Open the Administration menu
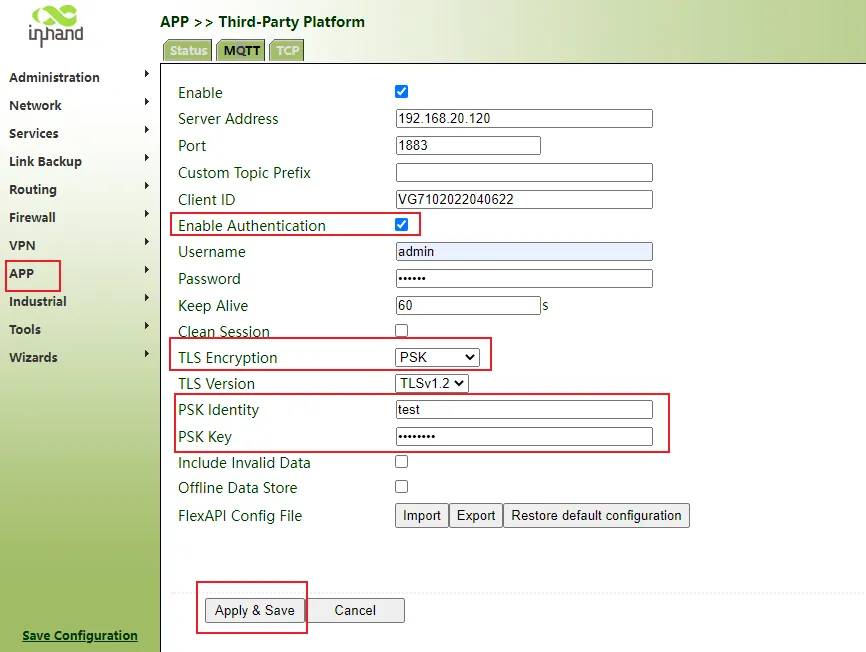The height and width of the screenshot is (652, 866). click(54, 77)
